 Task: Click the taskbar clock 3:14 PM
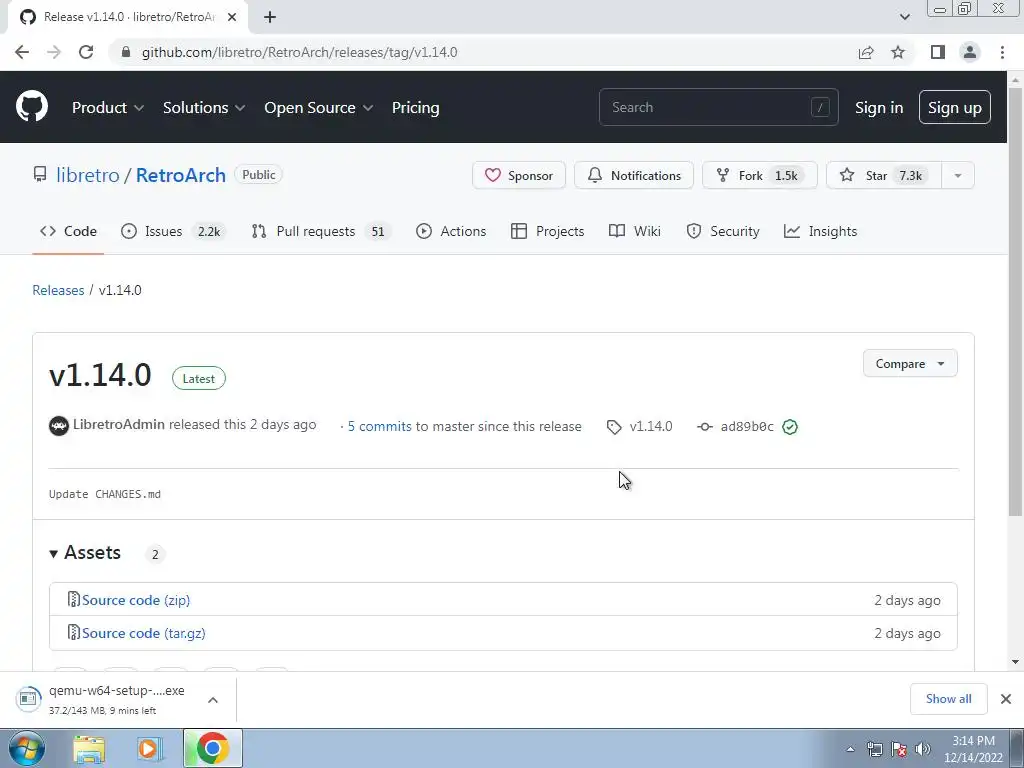(x=973, y=749)
